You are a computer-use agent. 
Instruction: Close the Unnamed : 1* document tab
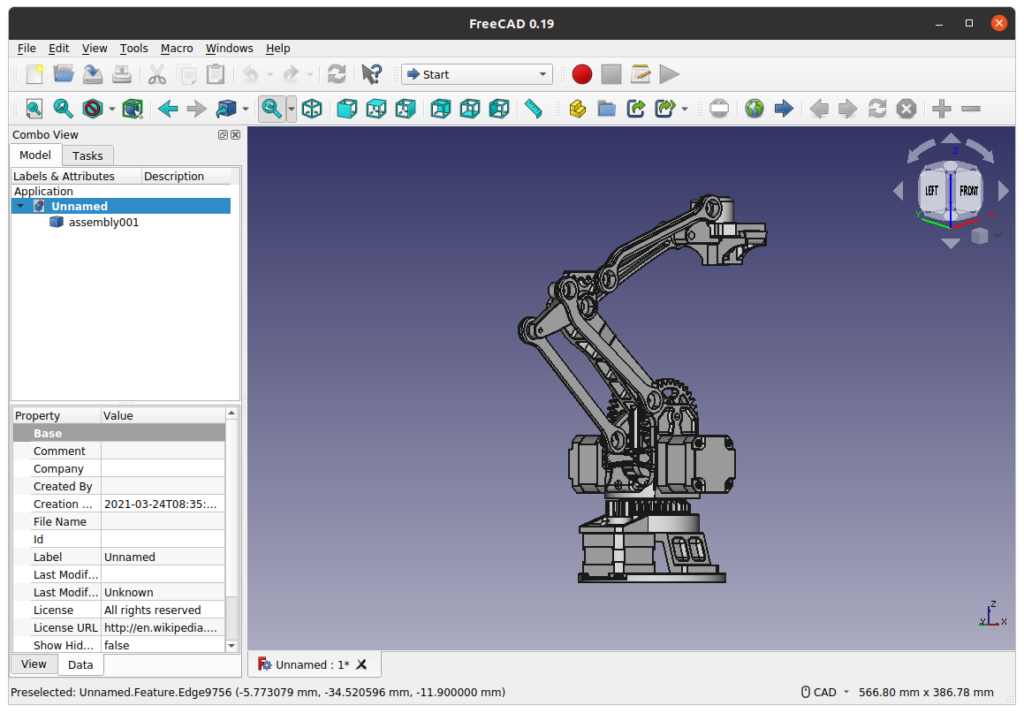click(x=361, y=665)
